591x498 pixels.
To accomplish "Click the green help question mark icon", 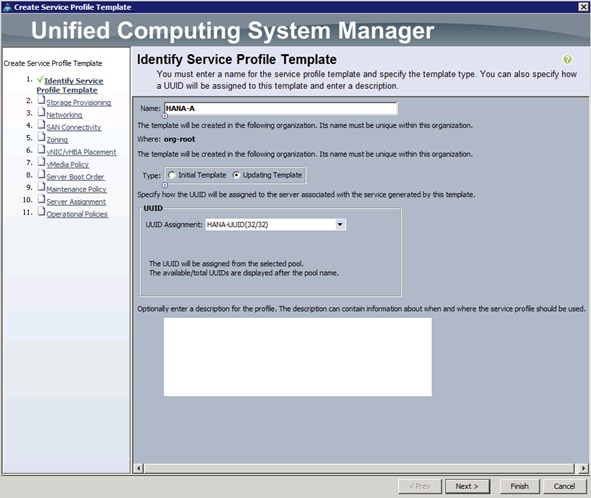I will click(567, 60).
